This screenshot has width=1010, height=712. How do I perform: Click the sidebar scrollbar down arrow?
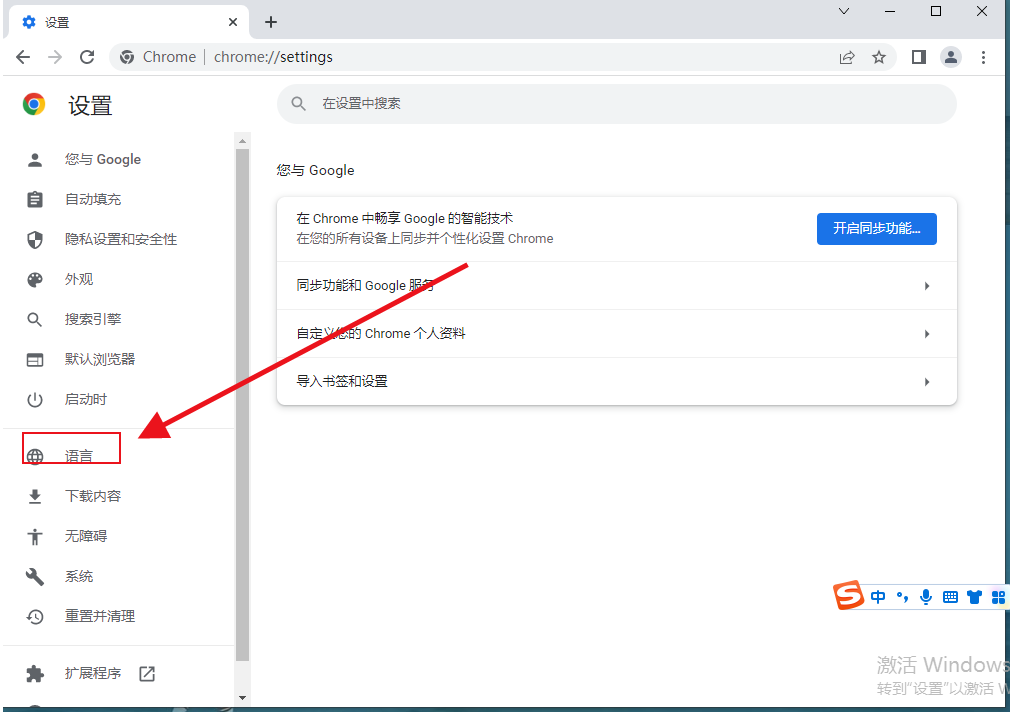(x=242, y=697)
